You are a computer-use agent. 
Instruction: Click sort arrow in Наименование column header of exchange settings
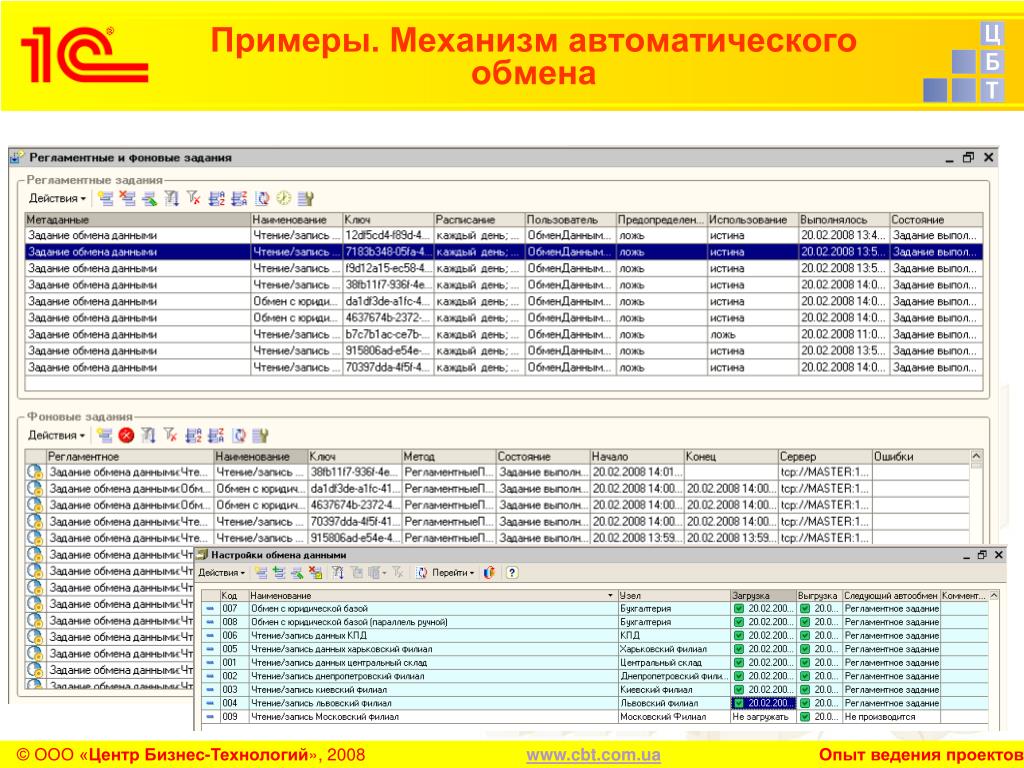pos(611,596)
